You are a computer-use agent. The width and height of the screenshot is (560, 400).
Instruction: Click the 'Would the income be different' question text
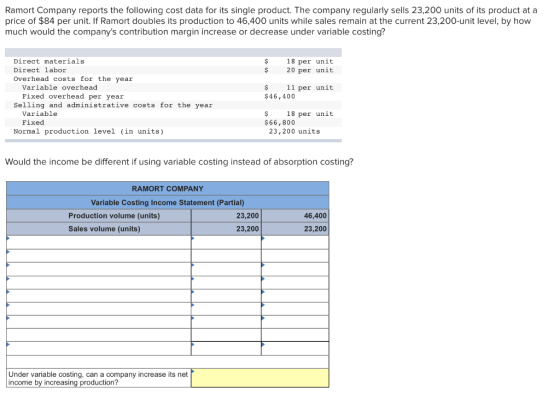[179, 162]
